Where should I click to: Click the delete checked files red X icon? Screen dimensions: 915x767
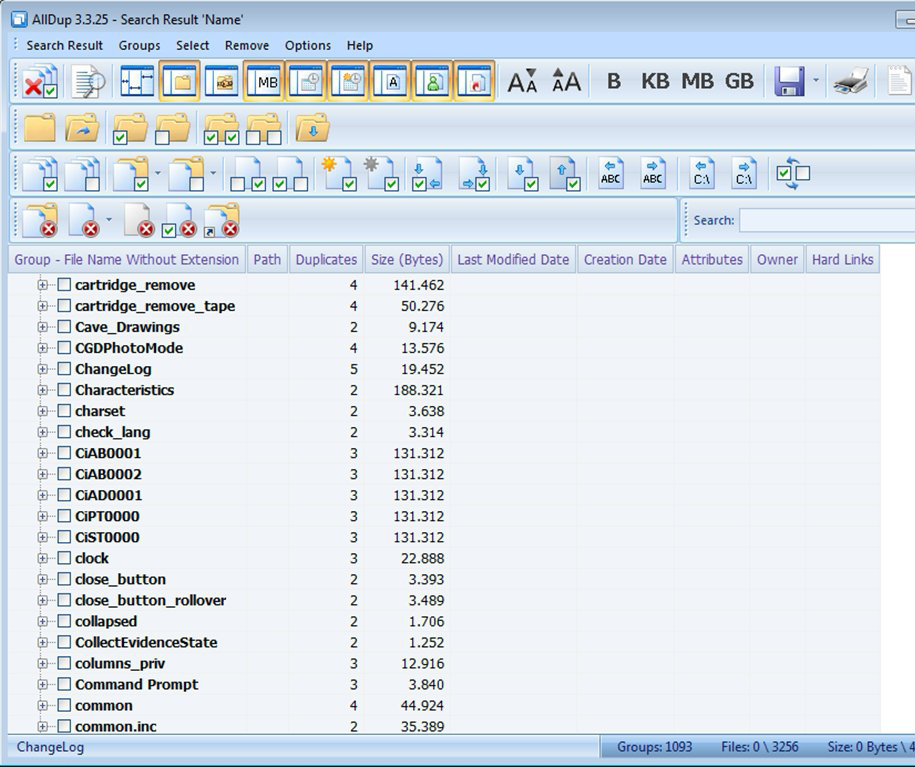pos(179,220)
